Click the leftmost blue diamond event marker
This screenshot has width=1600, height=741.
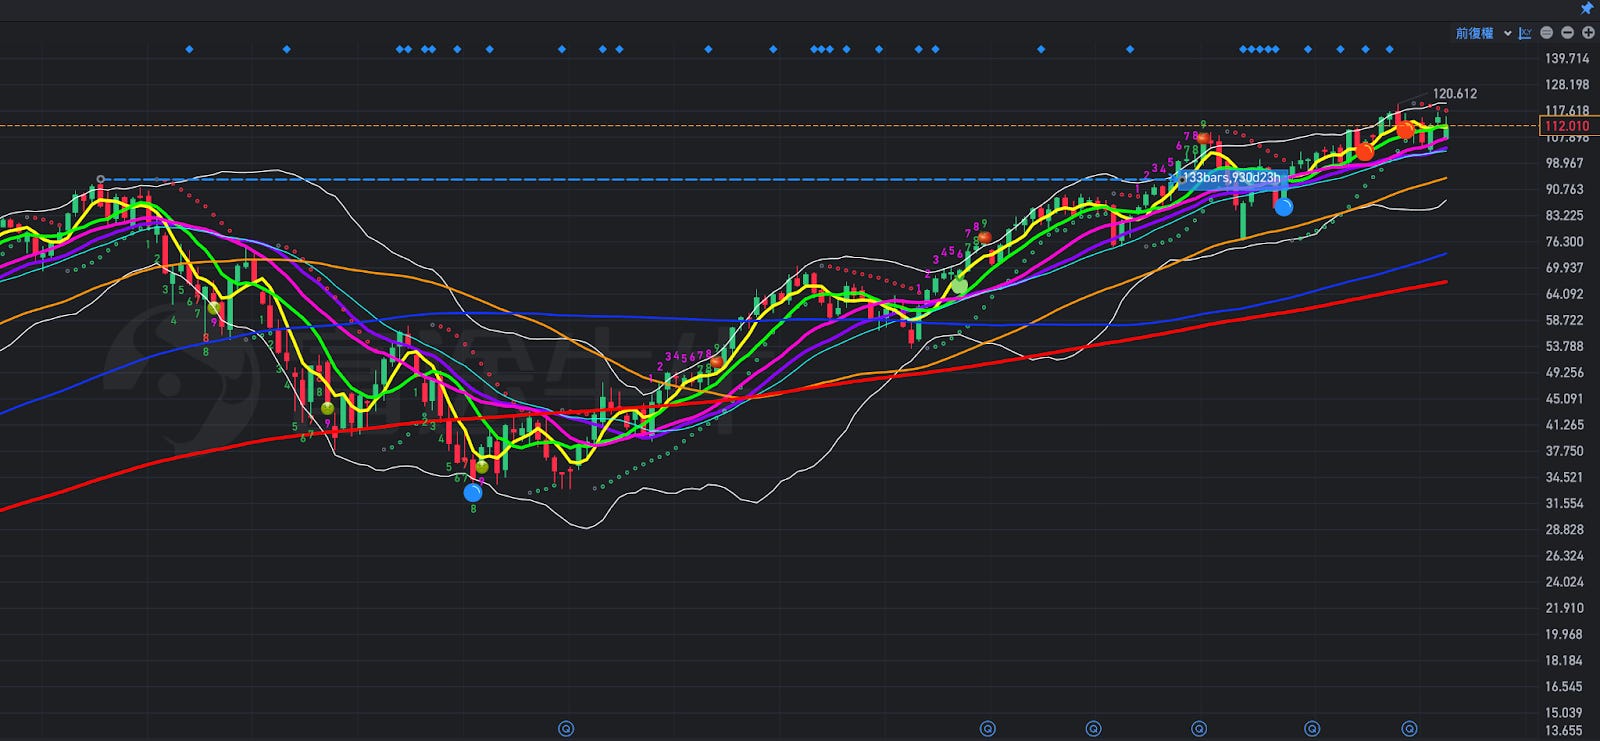(x=189, y=49)
